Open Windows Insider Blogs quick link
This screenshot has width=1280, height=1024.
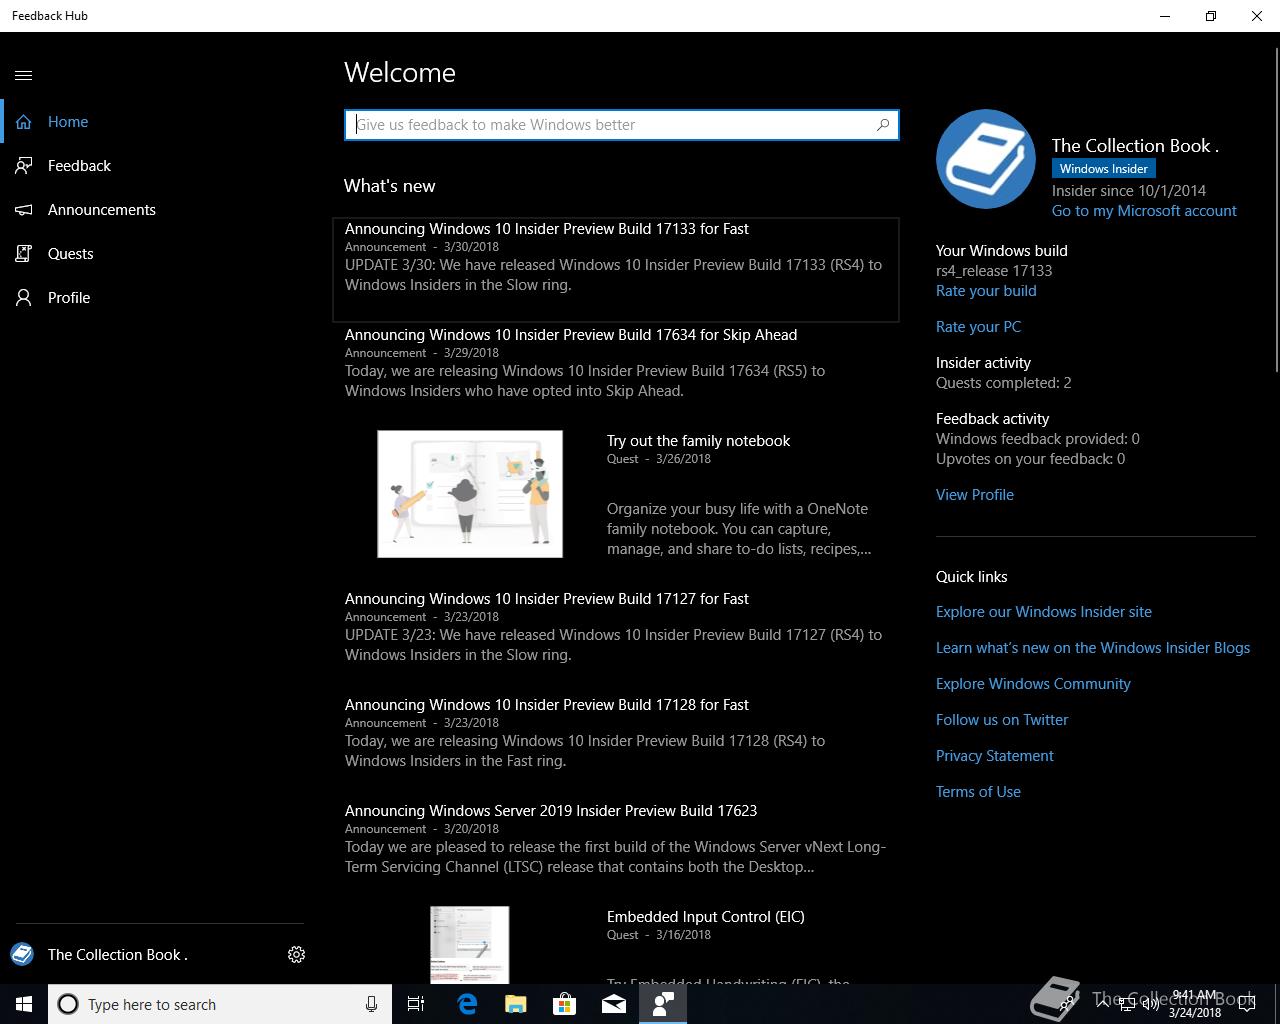coord(1093,648)
